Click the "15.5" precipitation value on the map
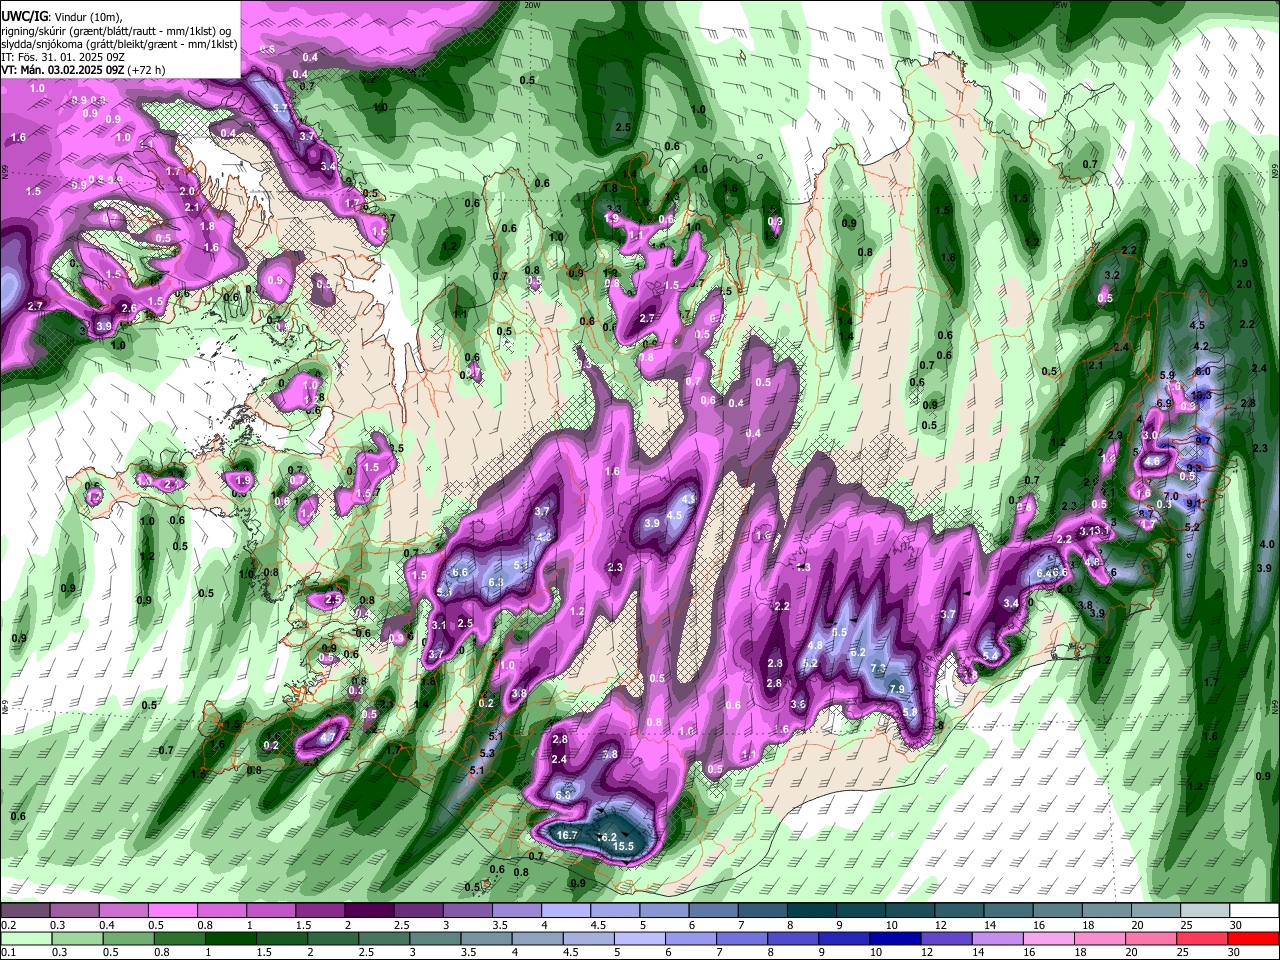This screenshot has width=1280, height=960. coord(623,847)
